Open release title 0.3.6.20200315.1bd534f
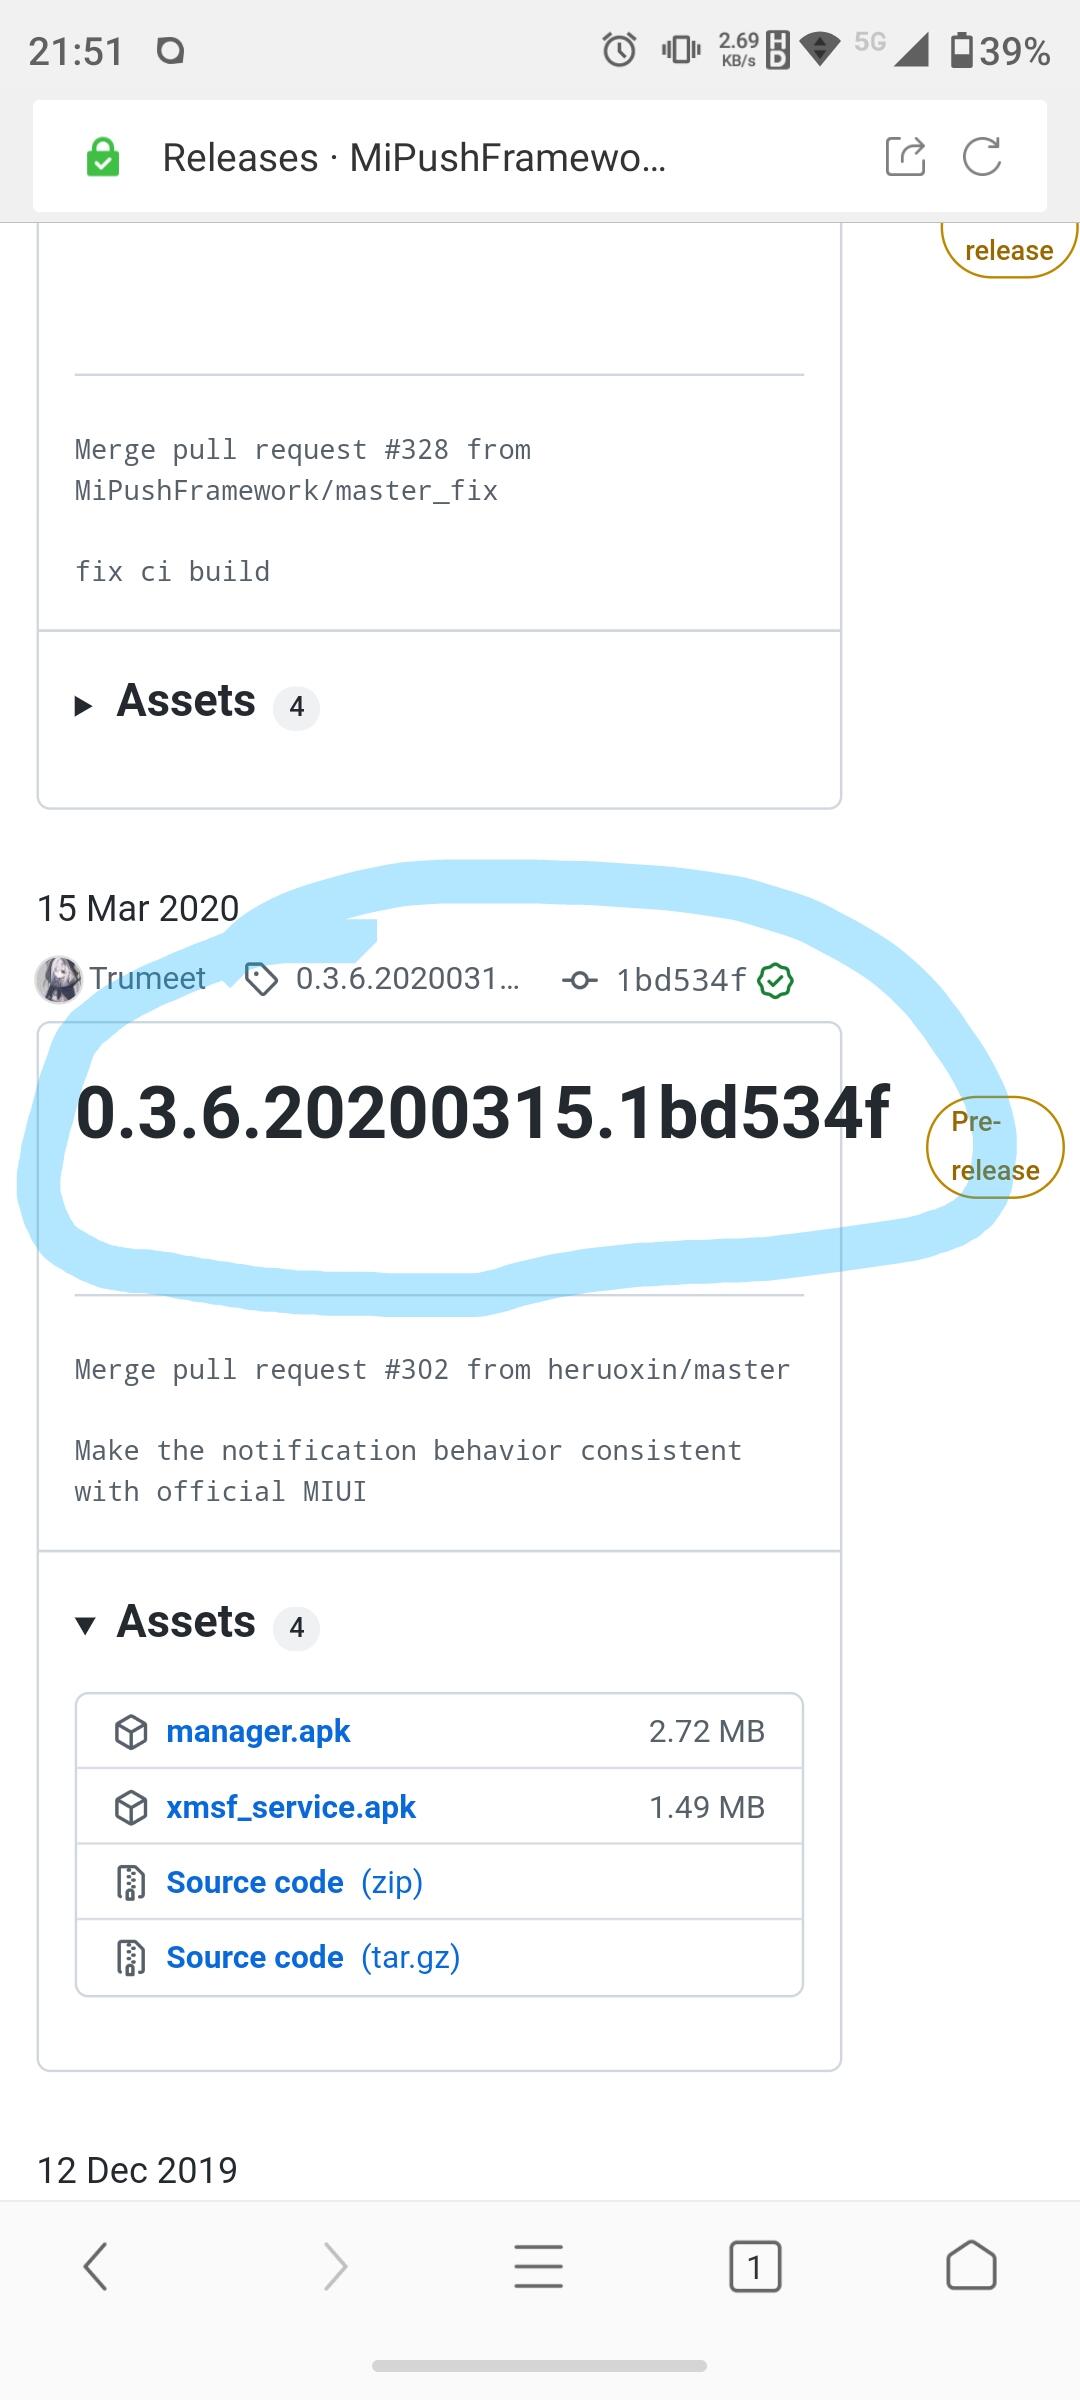 click(483, 1113)
